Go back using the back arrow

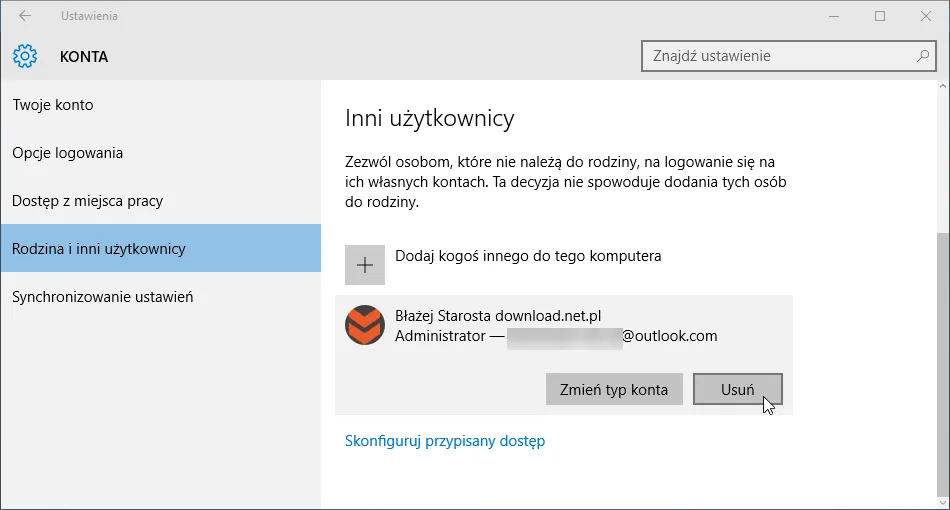pos(25,17)
